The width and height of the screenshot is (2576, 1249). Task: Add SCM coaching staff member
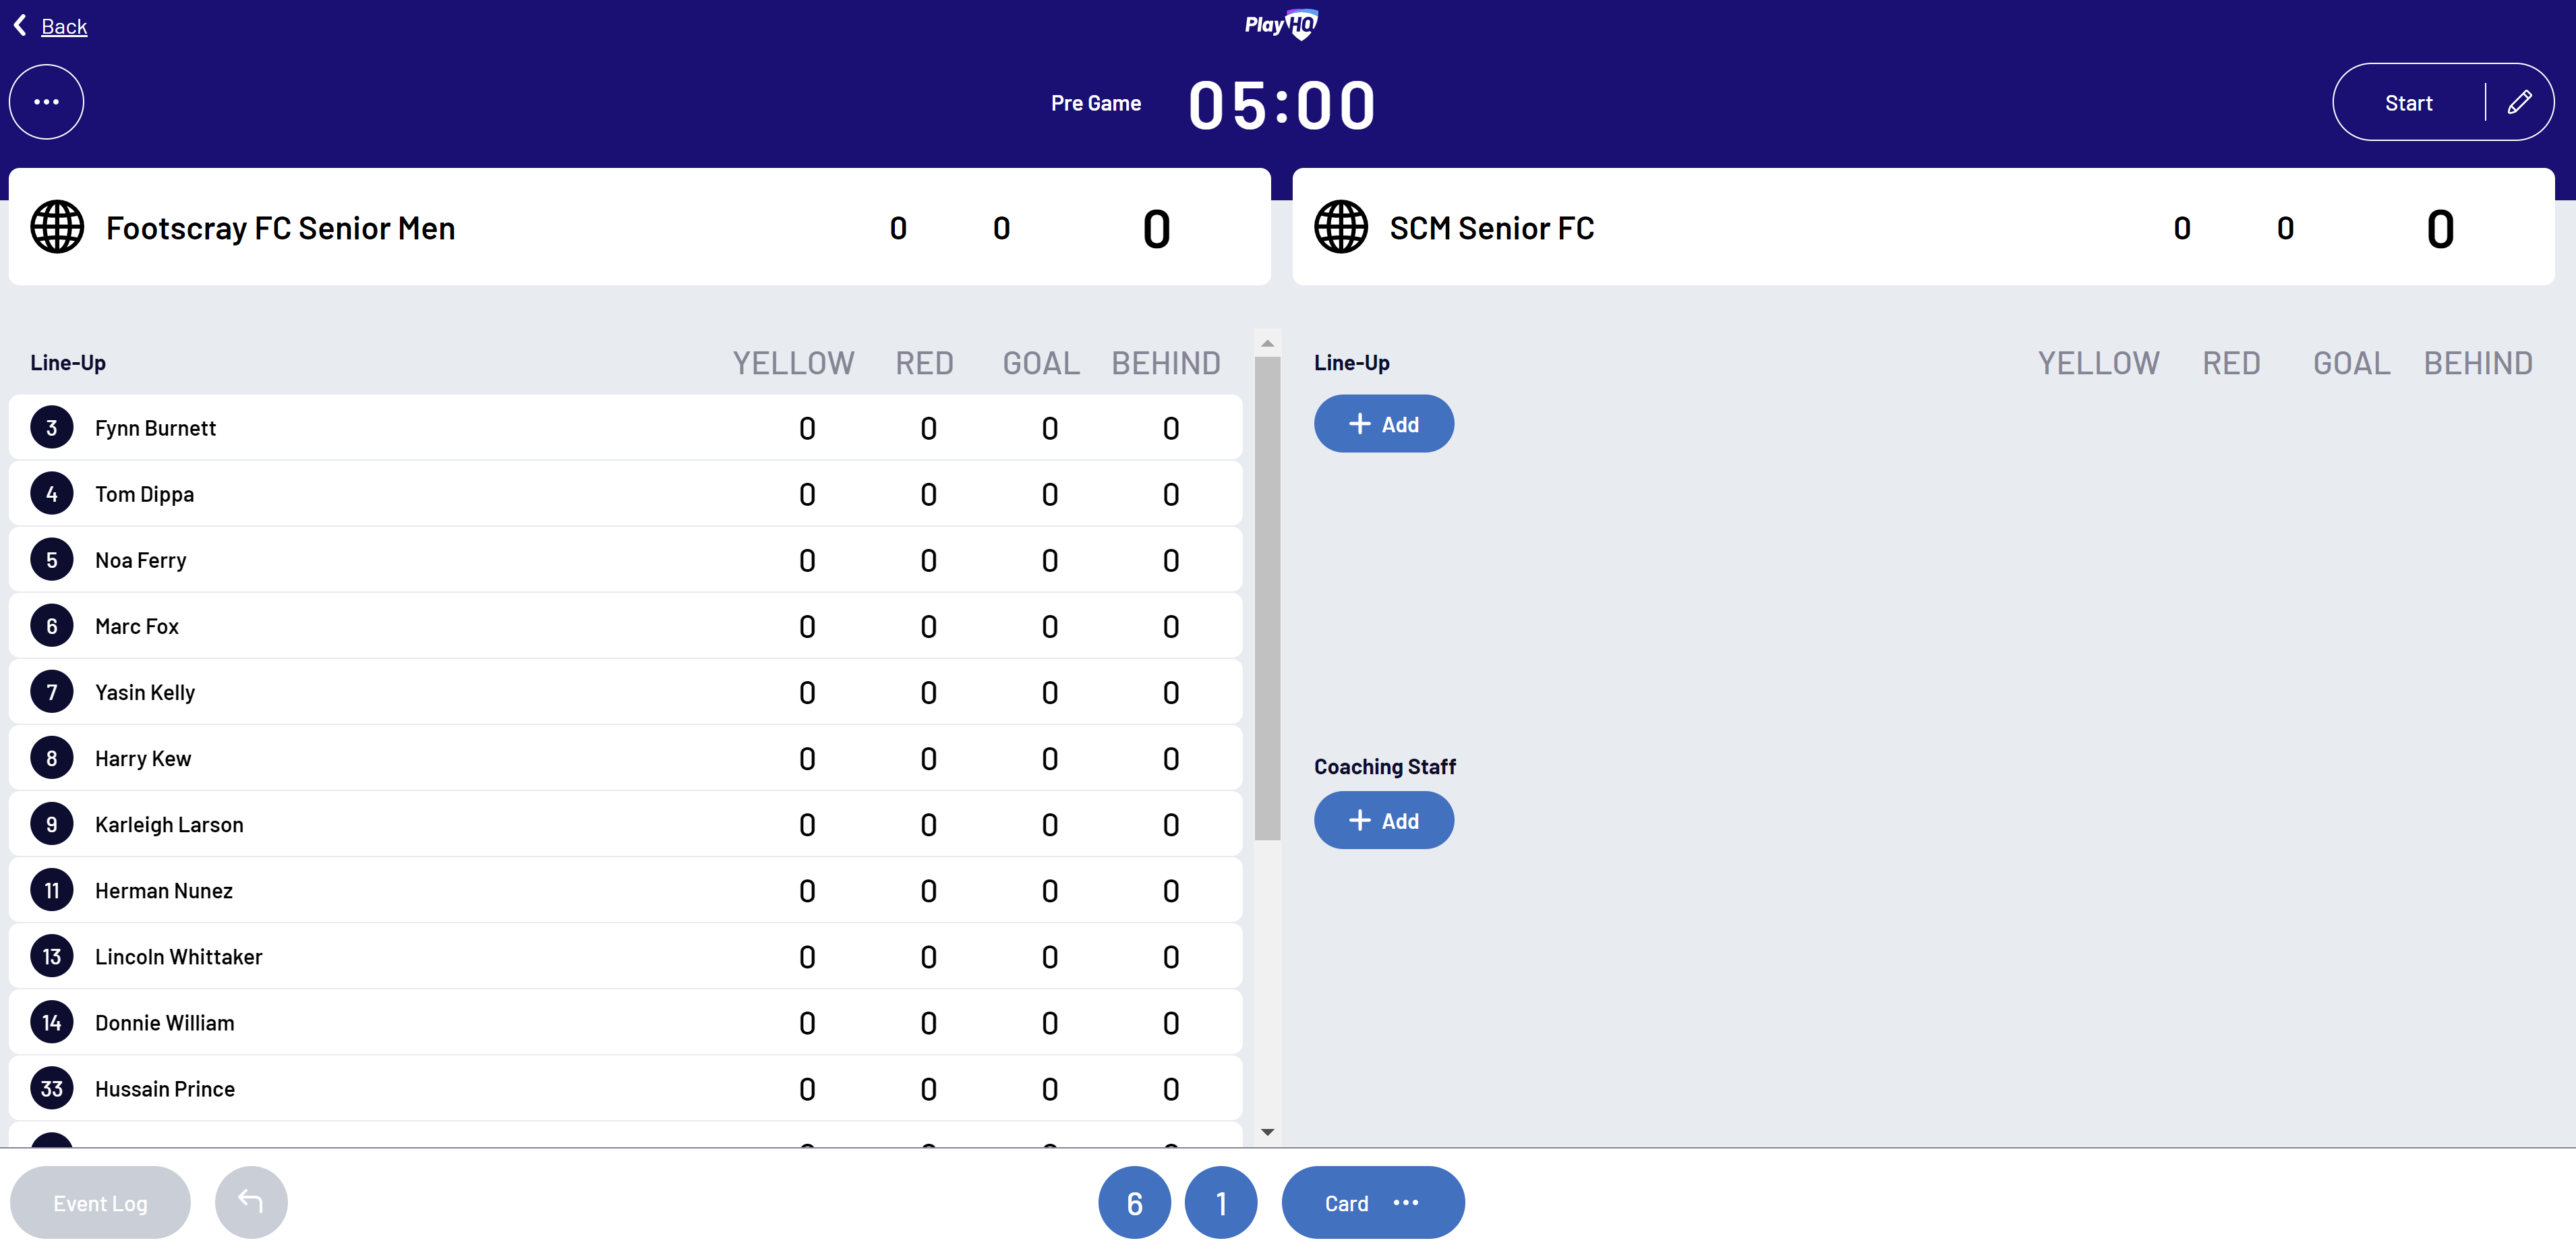tap(1383, 820)
